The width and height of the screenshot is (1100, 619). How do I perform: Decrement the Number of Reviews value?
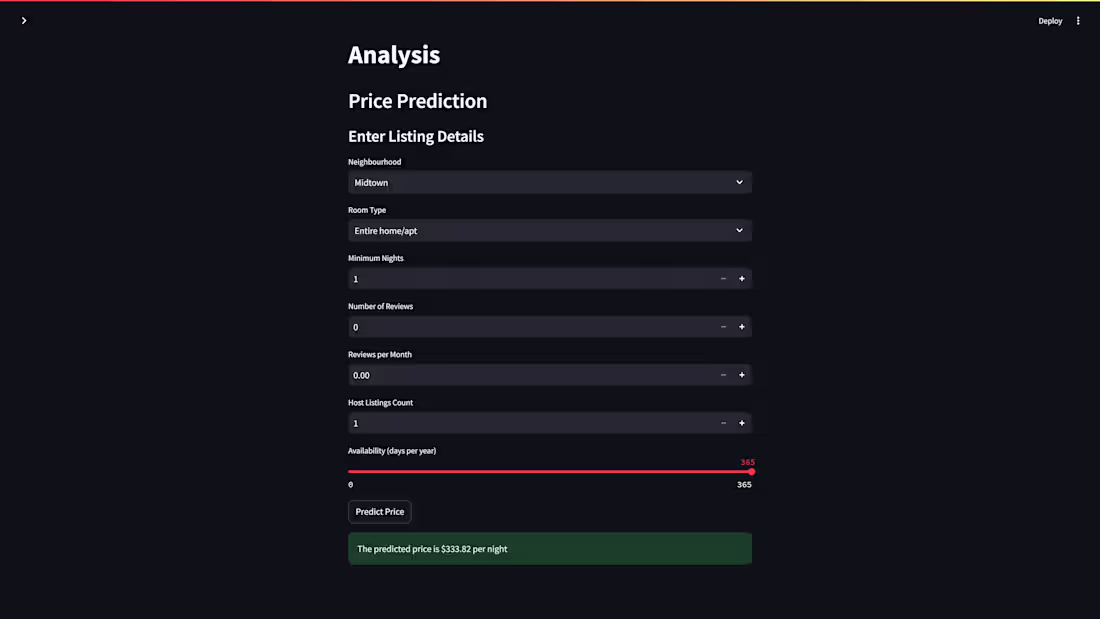pos(723,326)
